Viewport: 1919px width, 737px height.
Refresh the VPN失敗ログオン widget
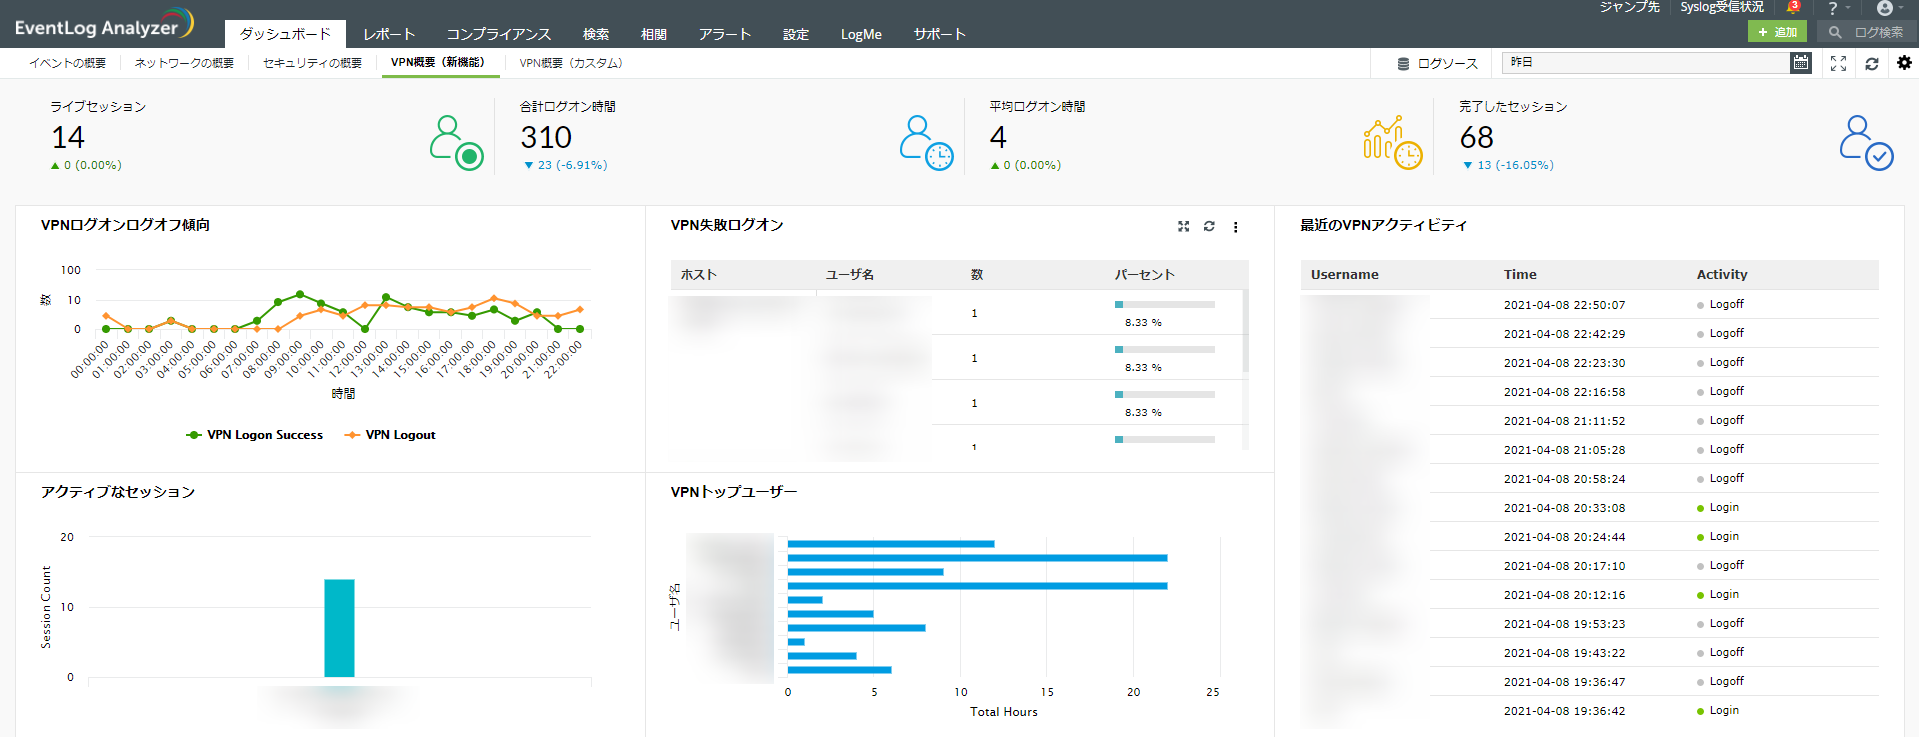click(1209, 226)
